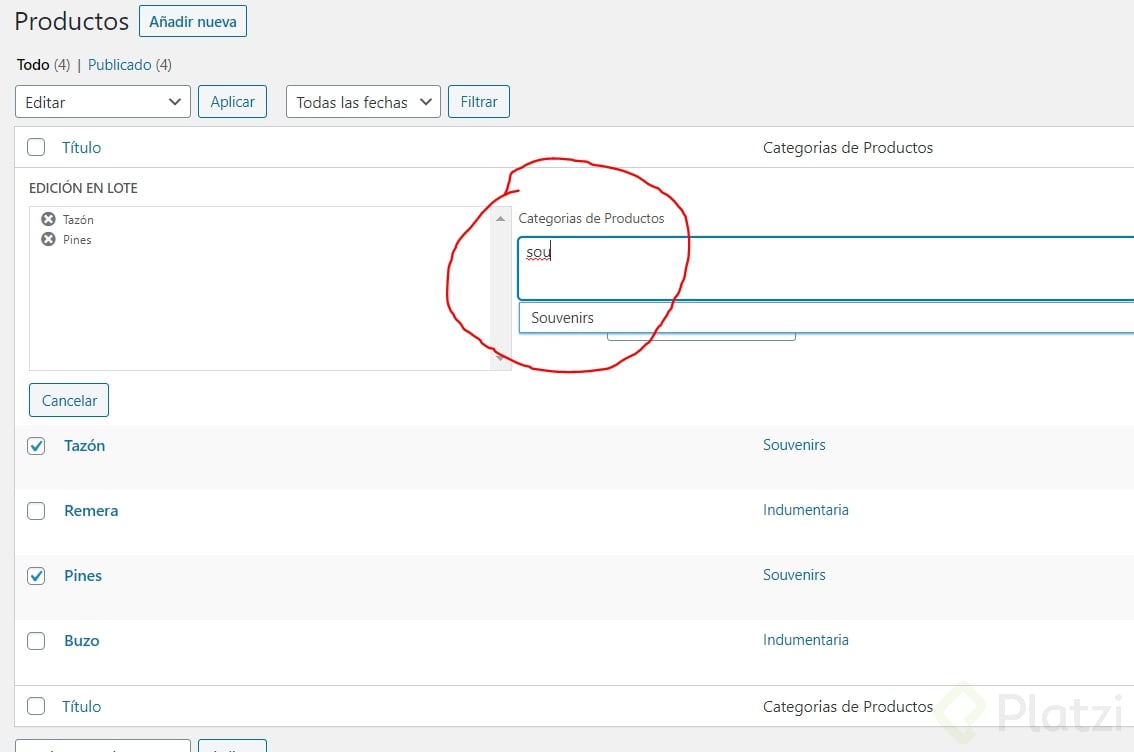
Task: Open the Remera product link
Action: point(91,510)
